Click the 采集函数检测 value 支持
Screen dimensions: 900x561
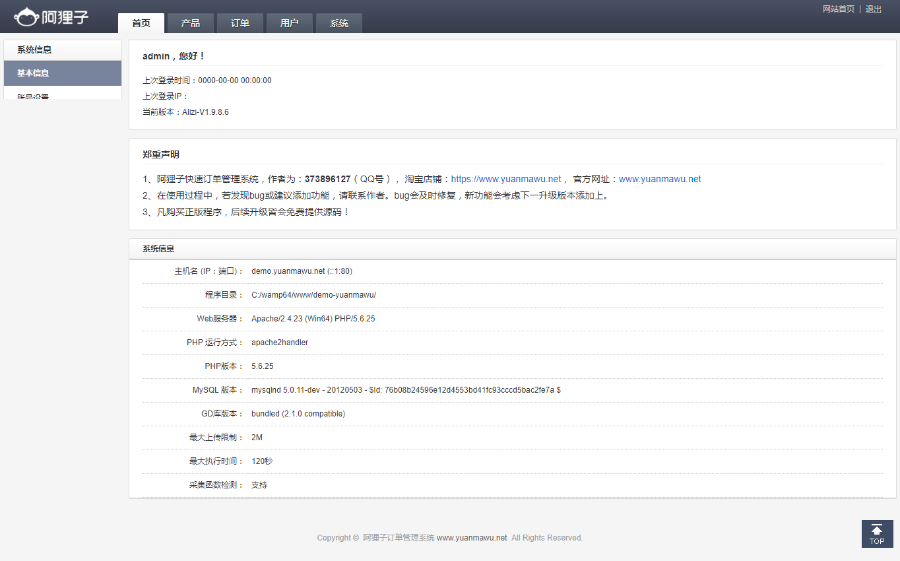(x=259, y=485)
